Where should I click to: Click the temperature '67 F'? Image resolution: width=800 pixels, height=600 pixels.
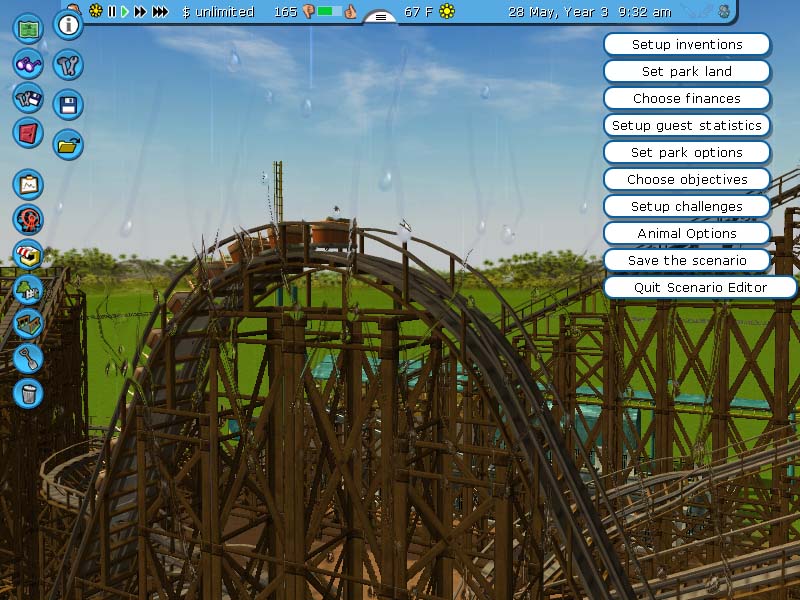click(x=418, y=11)
